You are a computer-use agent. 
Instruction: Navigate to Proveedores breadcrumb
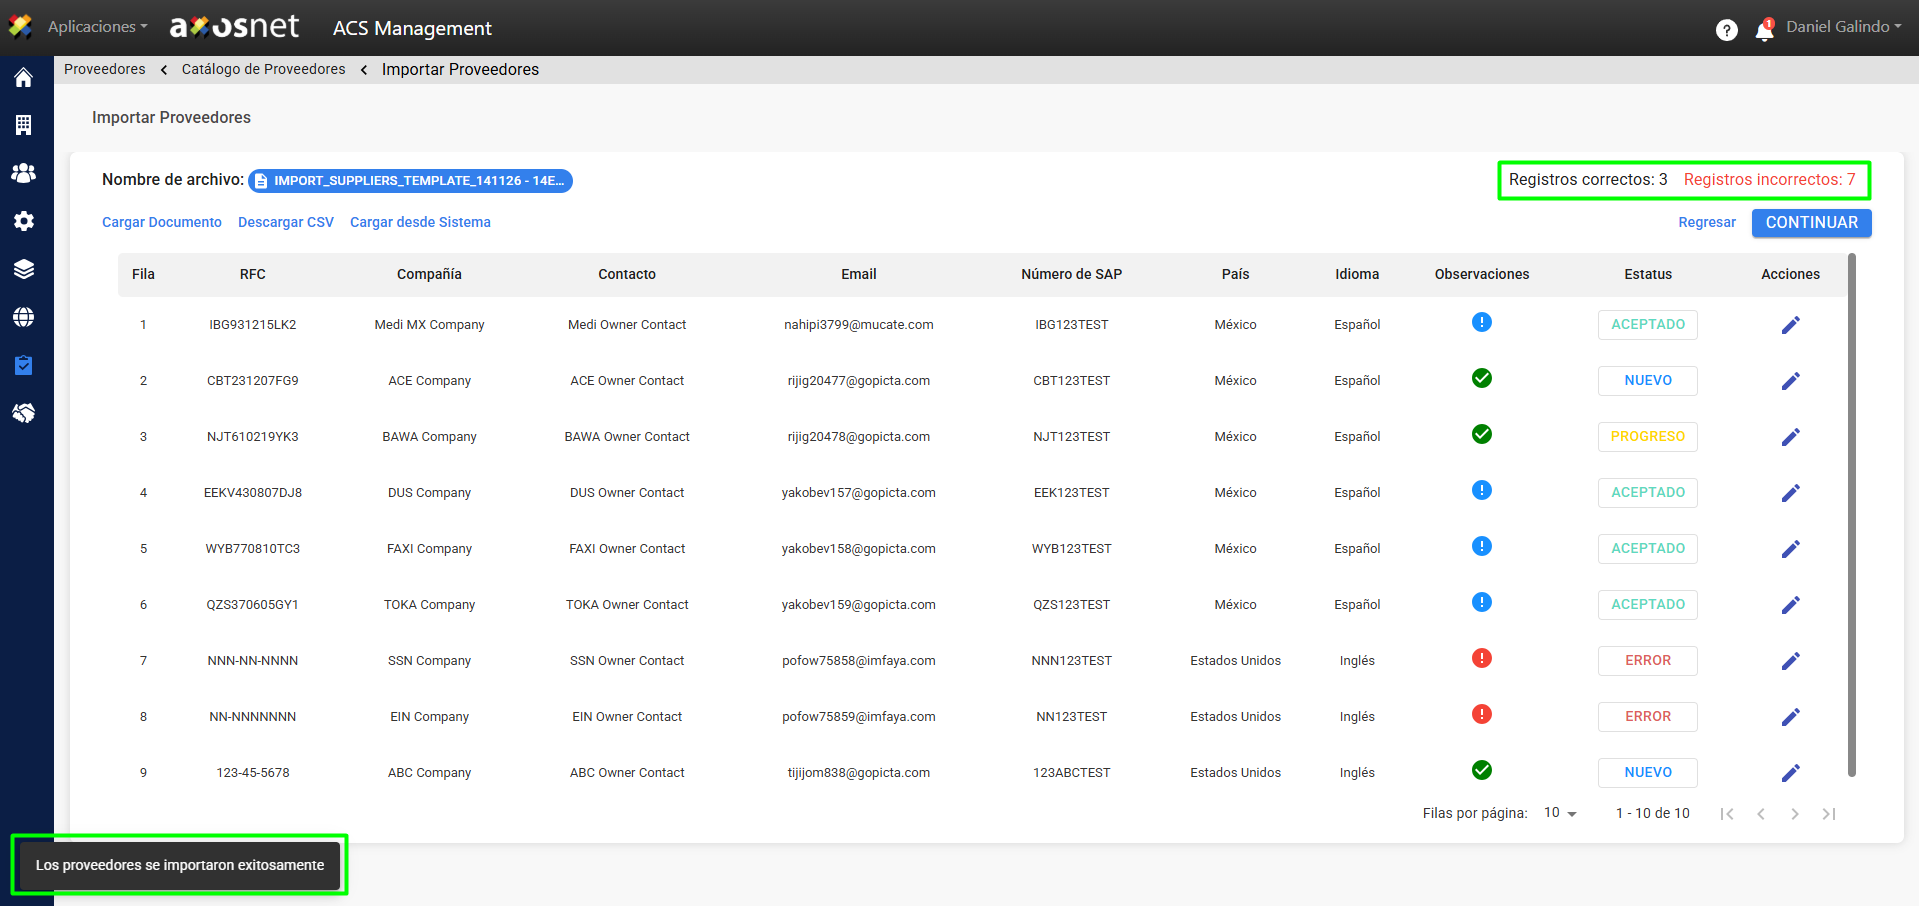pyautogui.click(x=104, y=69)
